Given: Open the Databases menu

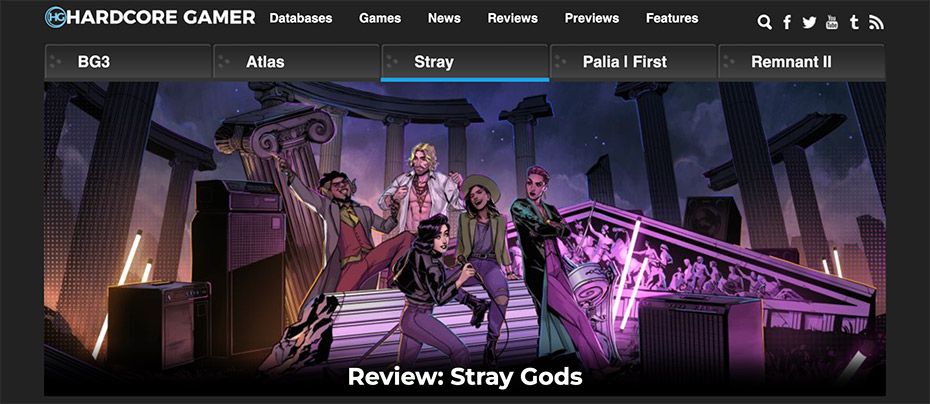Looking at the screenshot, I should point(301,18).
